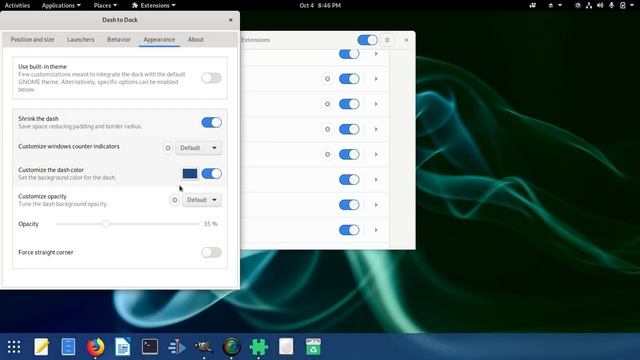Open the clock showing Oct 4 8:46 PM
This screenshot has width=640, height=360.
[320, 5]
